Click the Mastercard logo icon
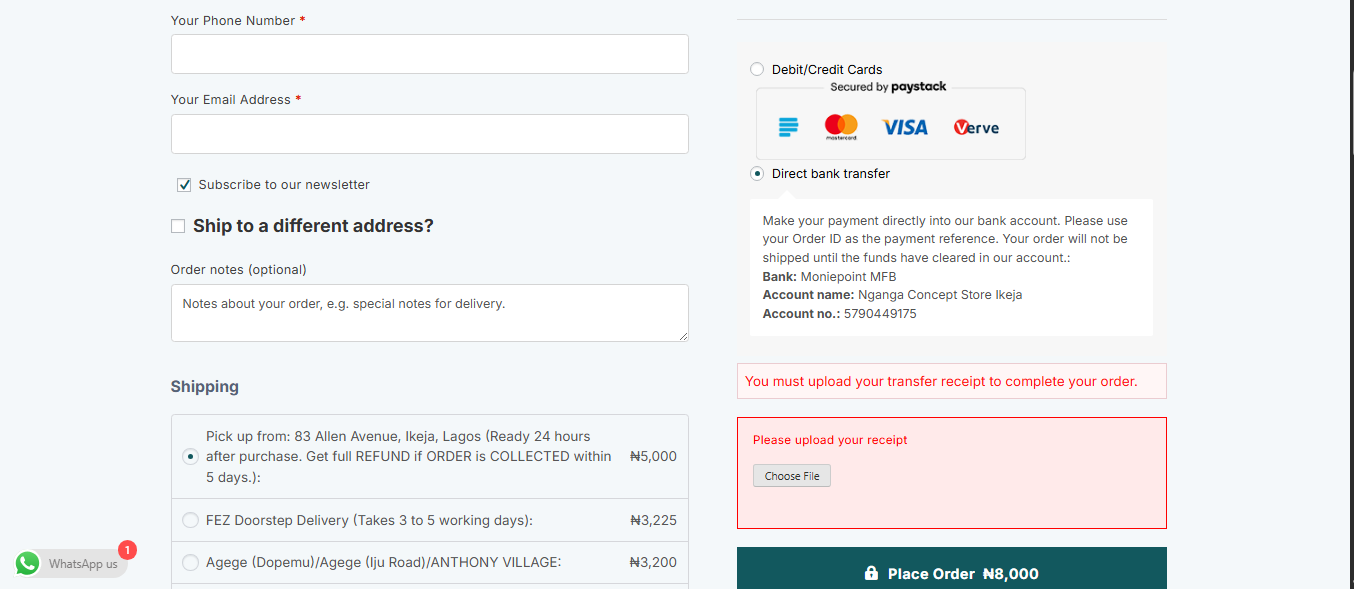The image size is (1354, 589). 841,126
